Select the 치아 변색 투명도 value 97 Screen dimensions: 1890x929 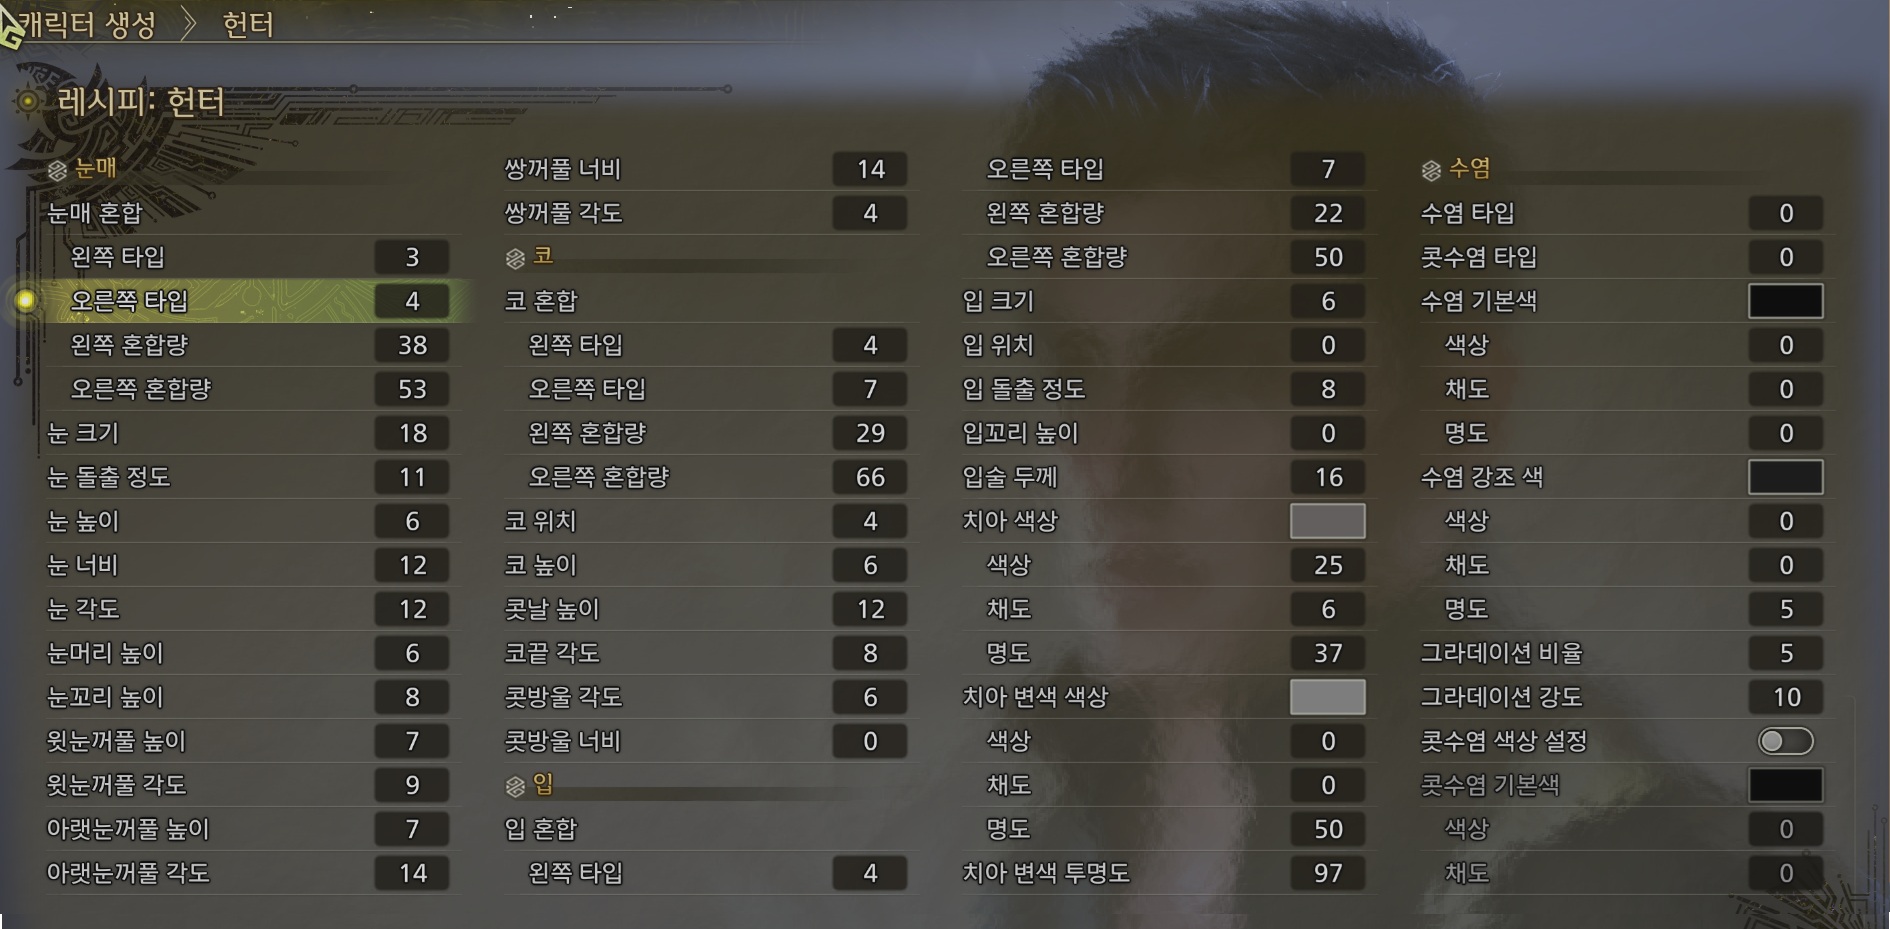tap(1328, 873)
